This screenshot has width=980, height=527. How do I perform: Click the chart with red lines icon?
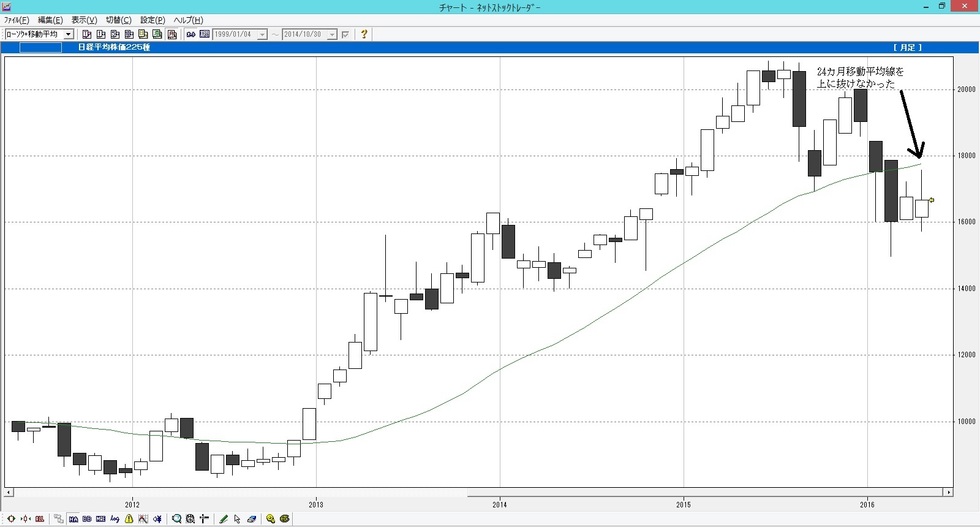[x=143, y=519]
